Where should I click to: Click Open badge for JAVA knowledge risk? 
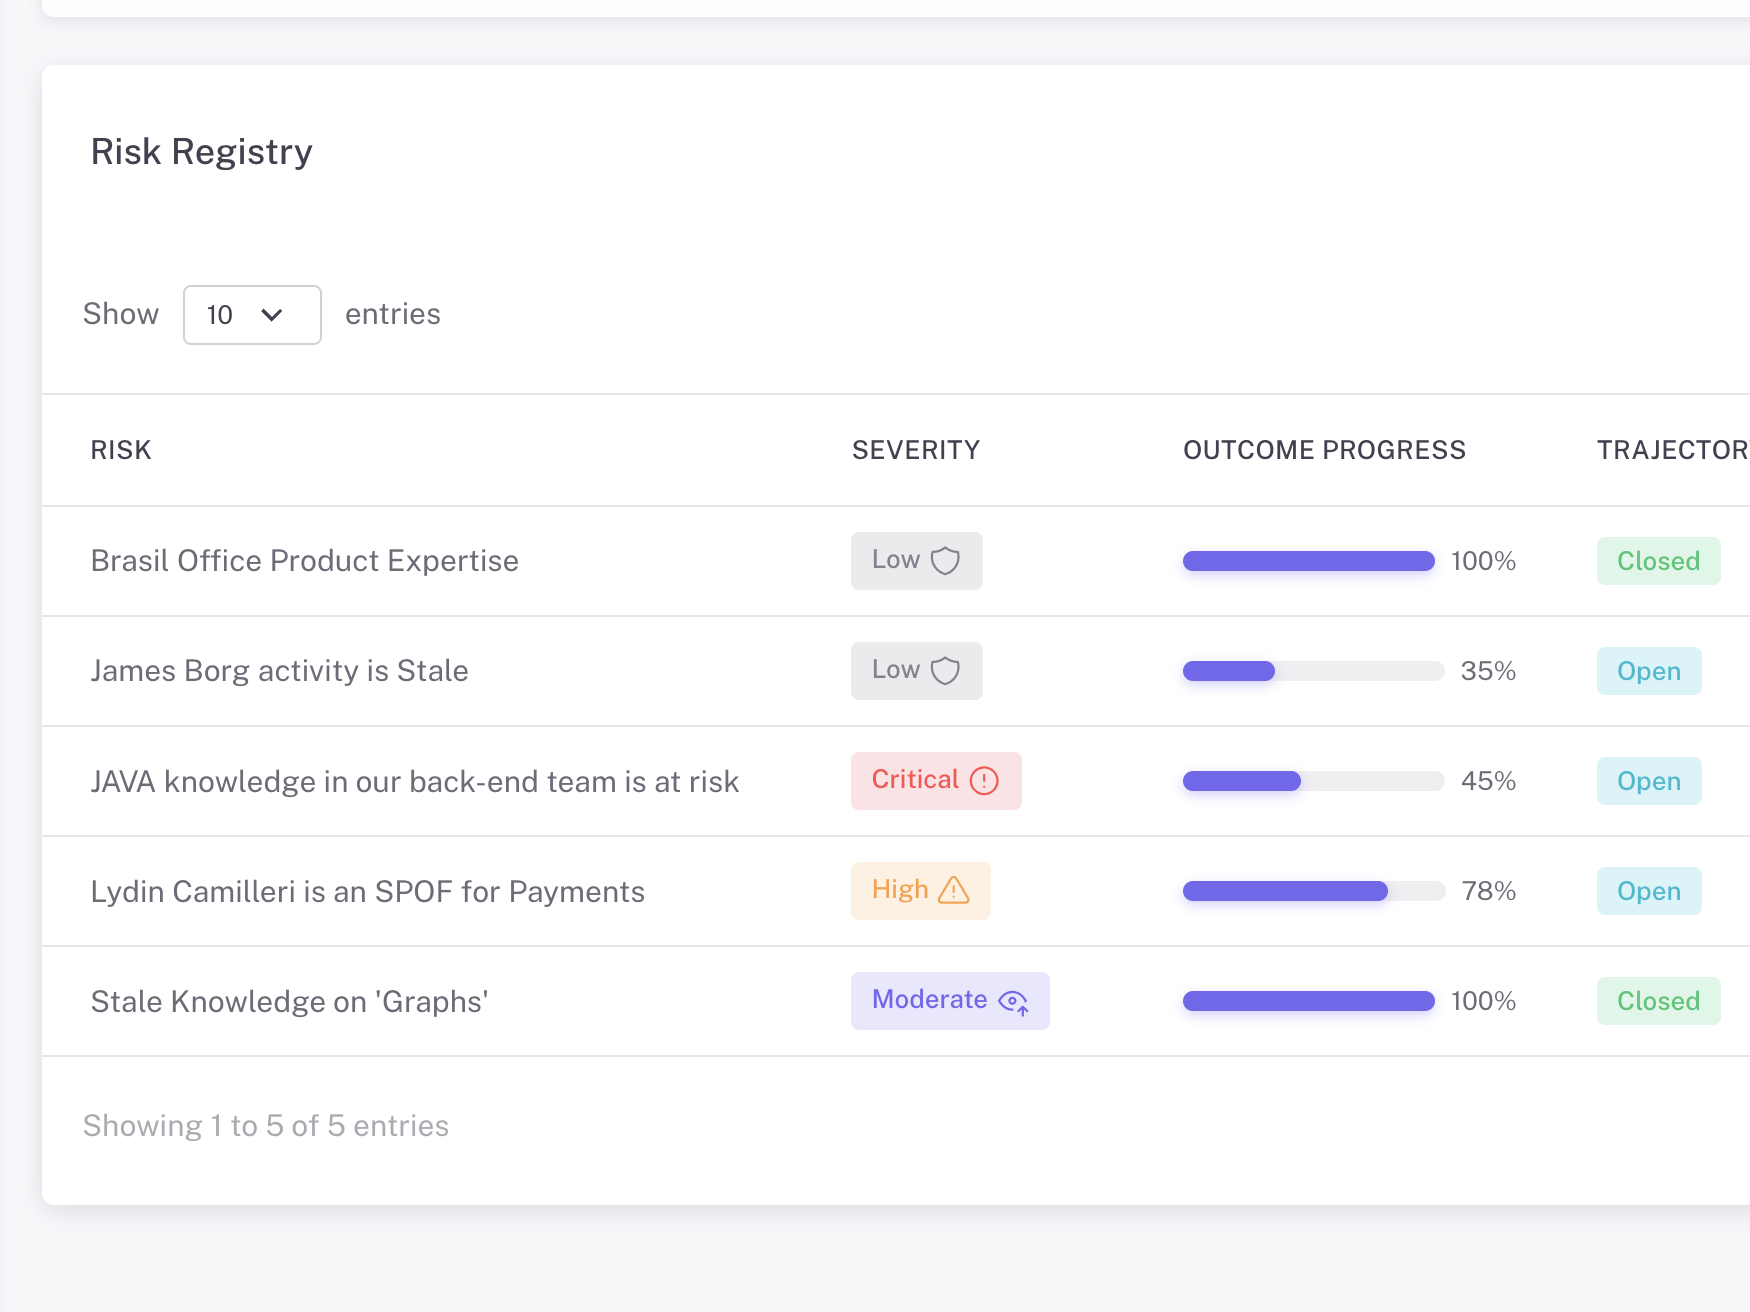(1648, 781)
